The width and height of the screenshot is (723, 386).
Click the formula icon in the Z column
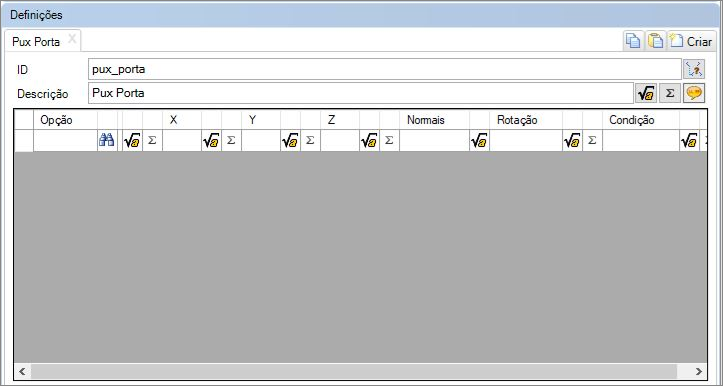click(x=369, y=141)
